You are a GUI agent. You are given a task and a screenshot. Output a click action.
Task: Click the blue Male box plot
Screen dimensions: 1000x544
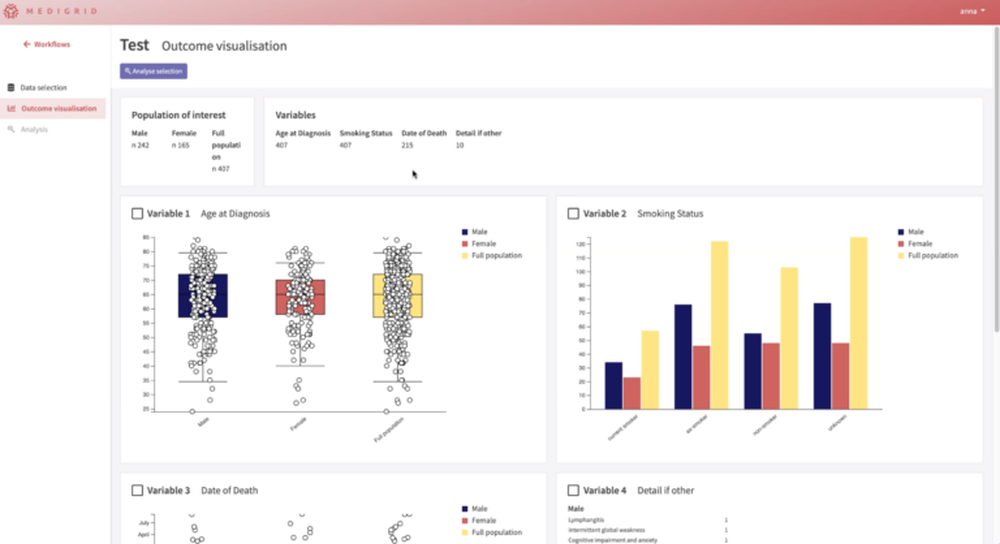pyautogui.click(x=203, y=296)
